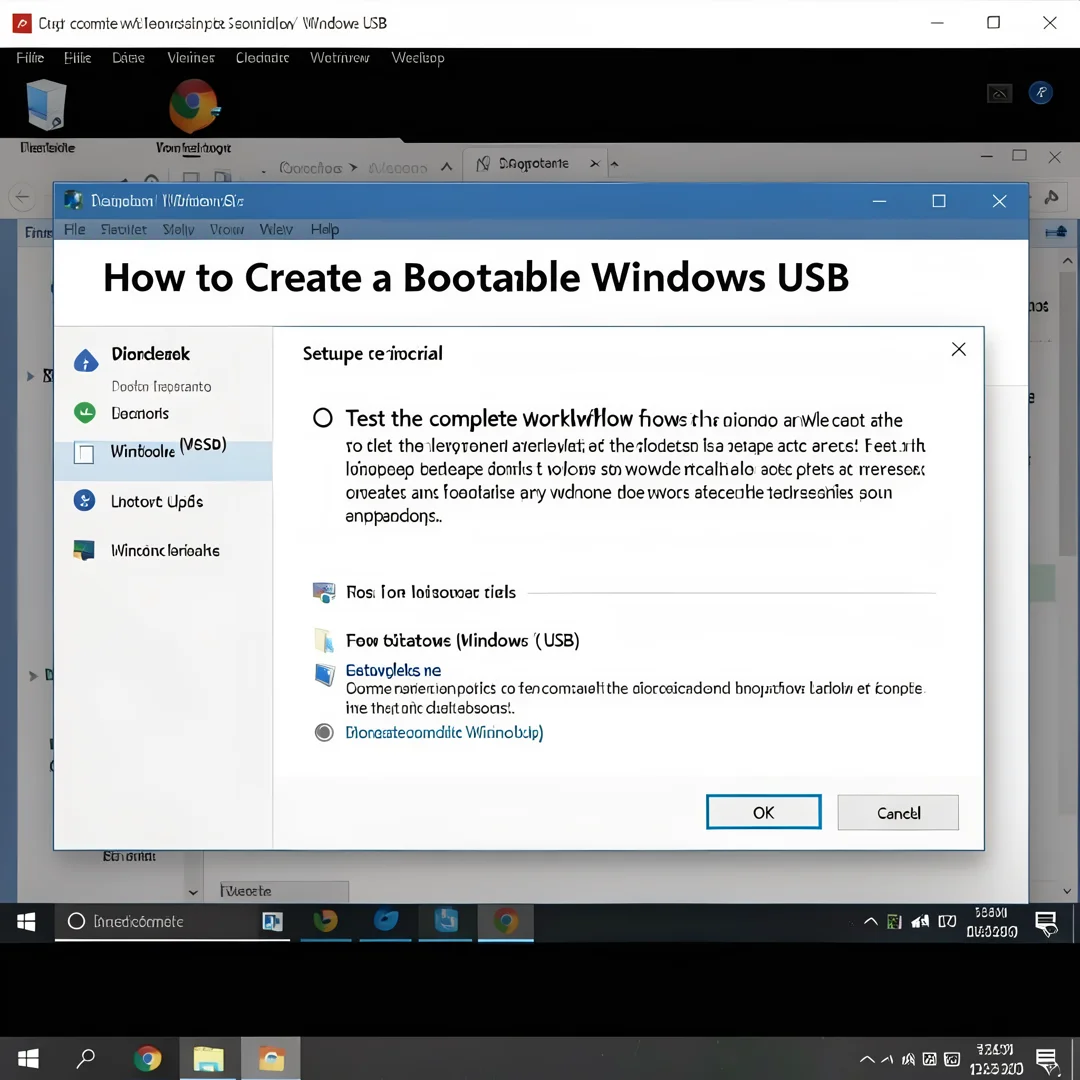1080x1080 pixels.
Task: Switch to the D.Aoprotante browser tab
Action: coord(534,164)
